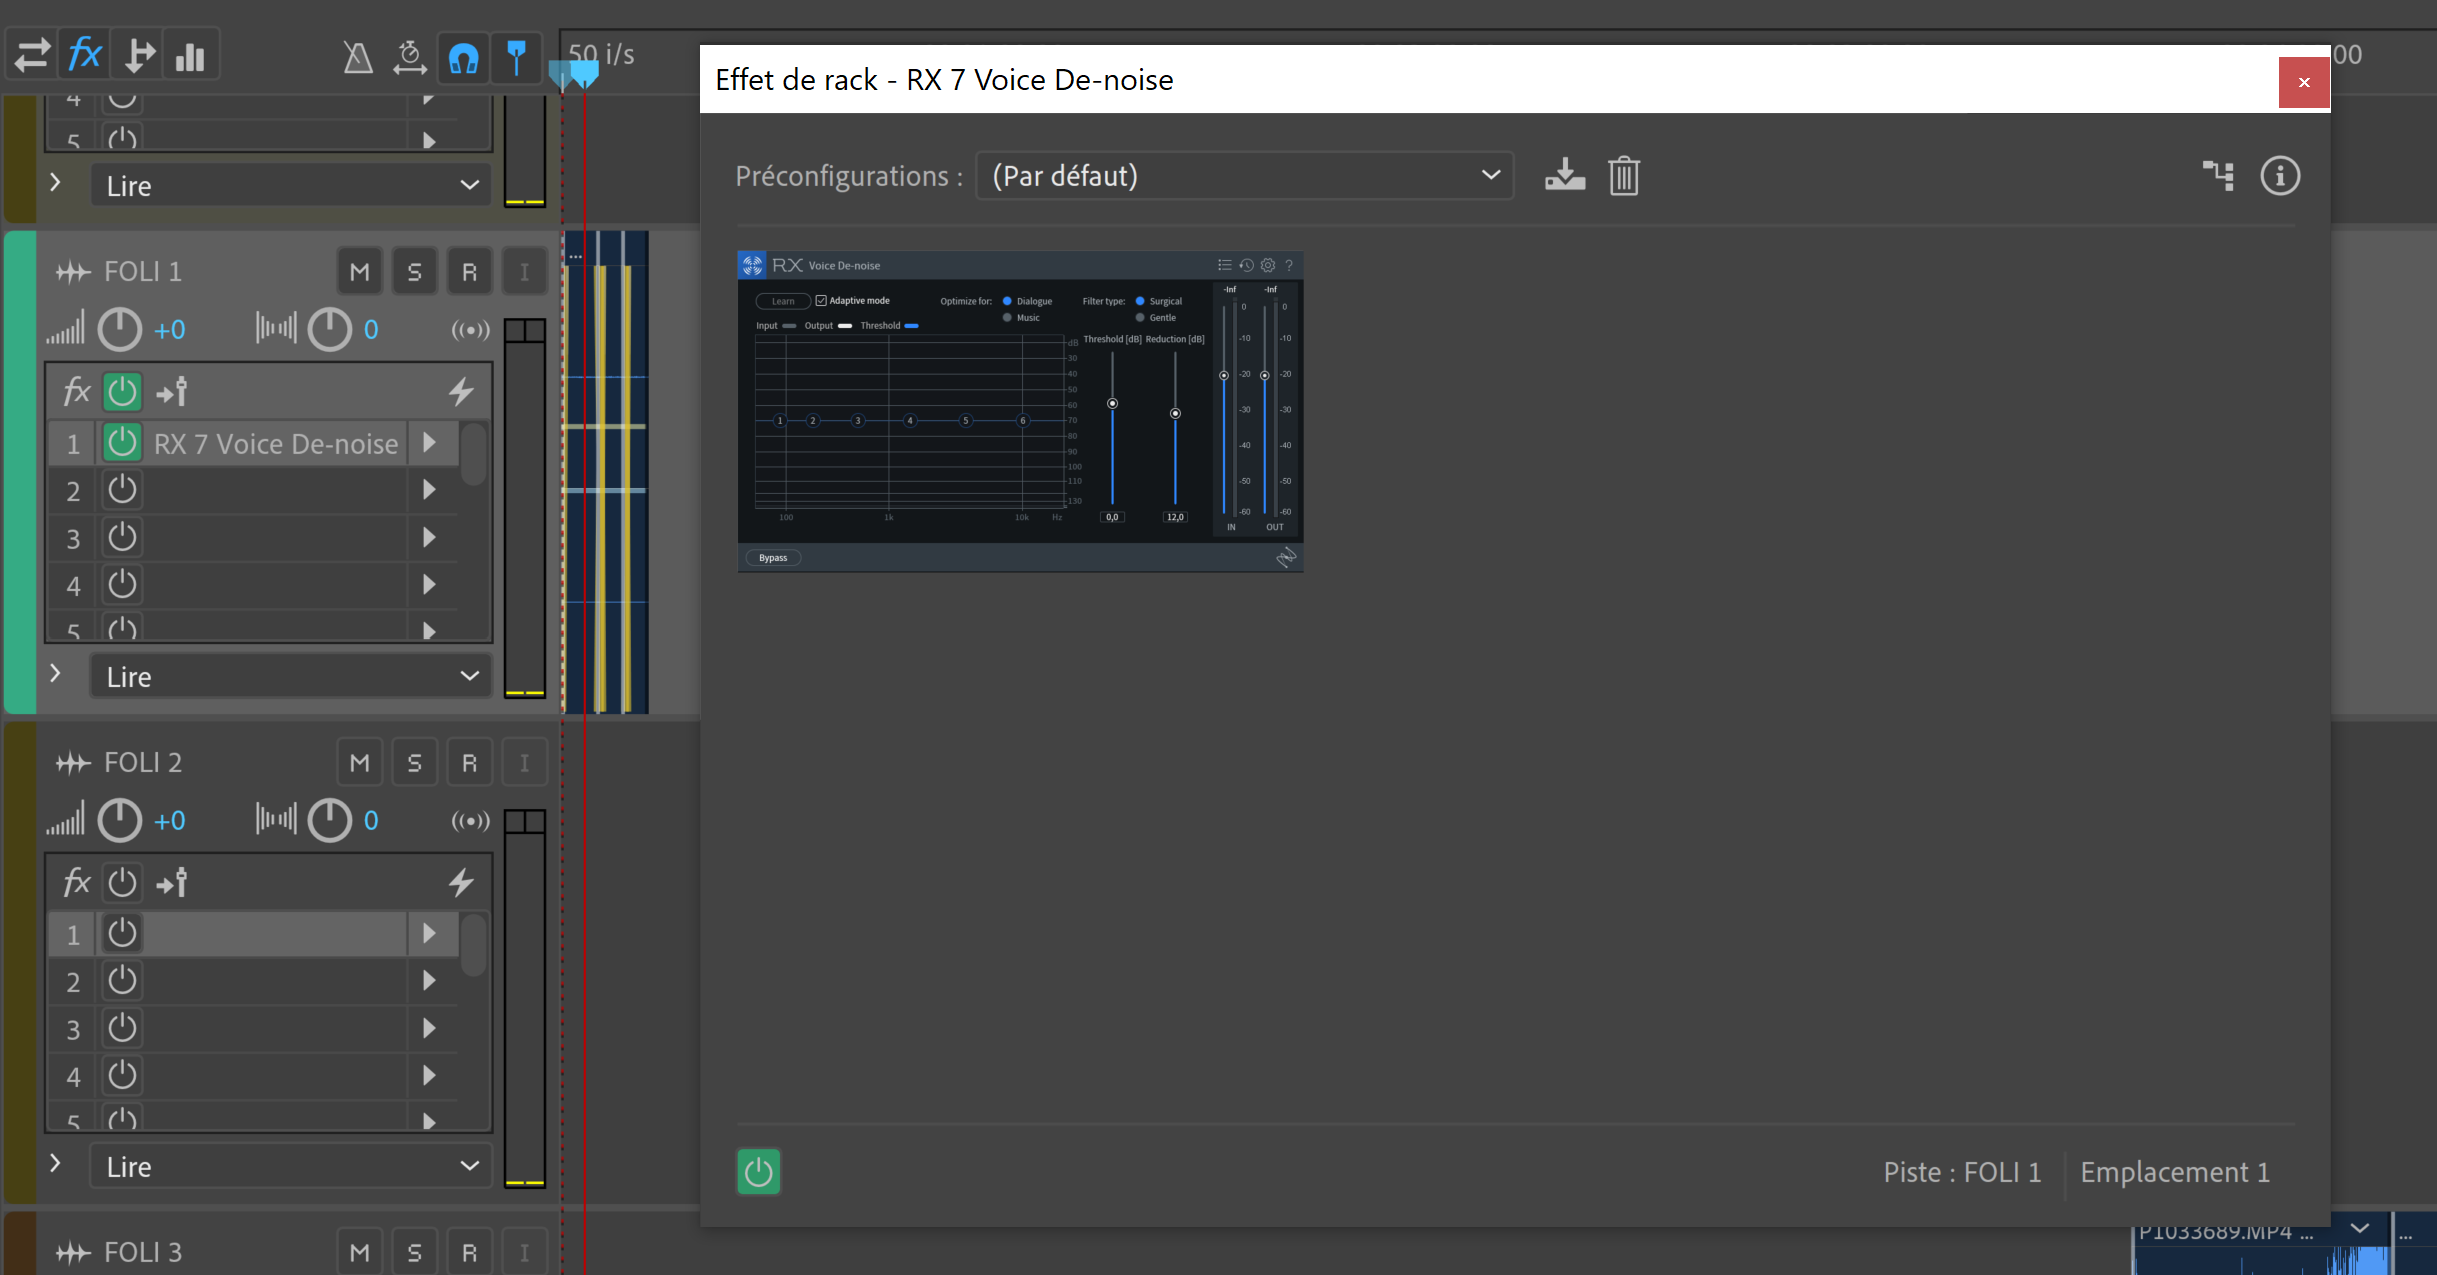Click the Threshold [dB] slider handle
The height and width of the screenshot is (1275, 2437).
(1112, 404)
